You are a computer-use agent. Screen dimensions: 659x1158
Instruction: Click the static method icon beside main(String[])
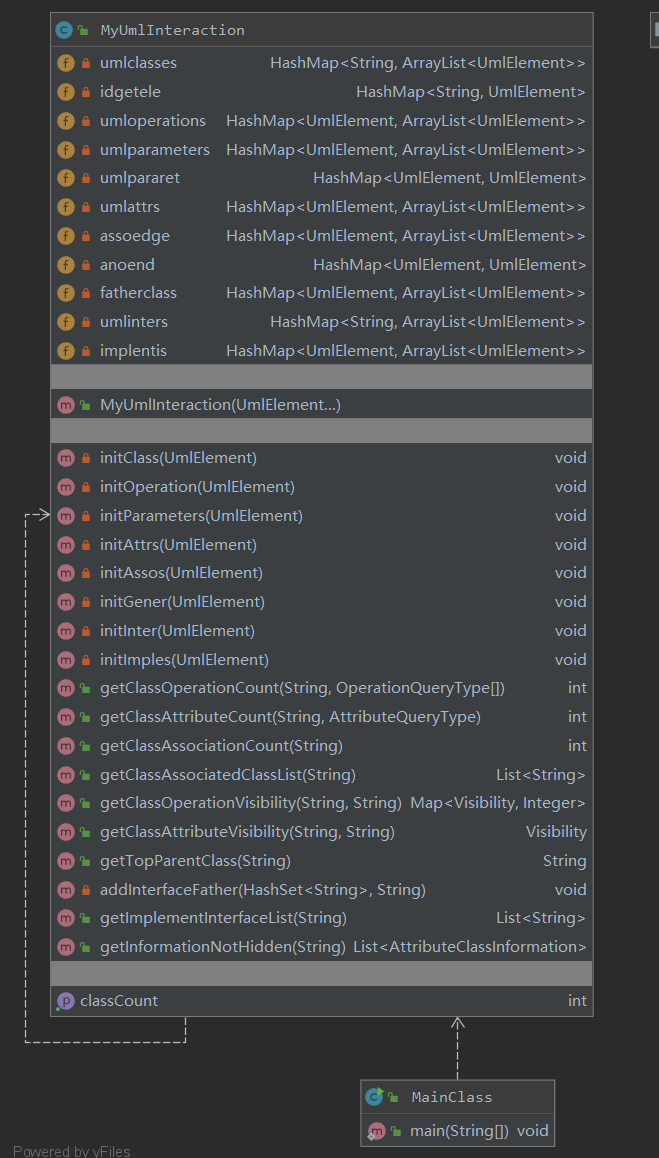[376, 1131]
